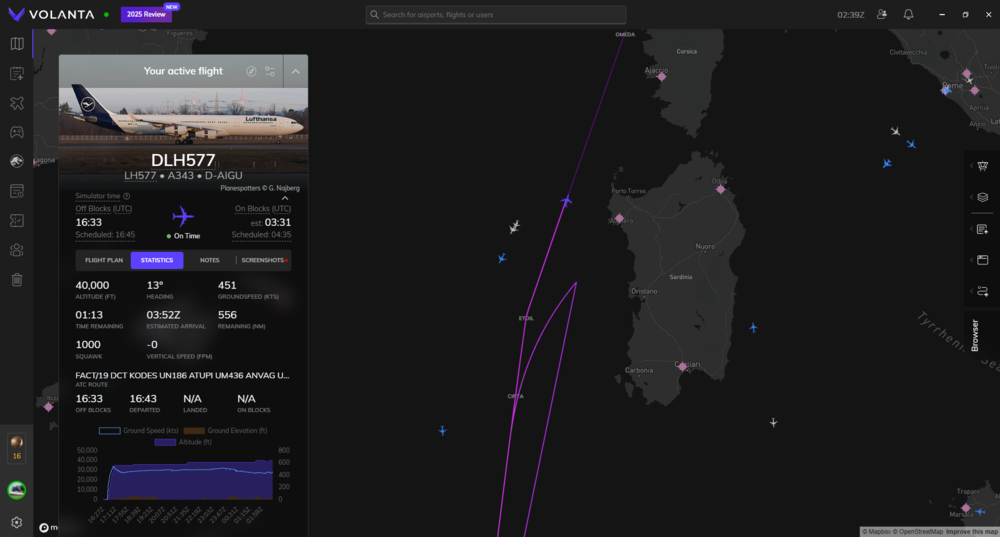Open the notifications bell
Screen dimensions: 1000x537
tap(908, 15)
